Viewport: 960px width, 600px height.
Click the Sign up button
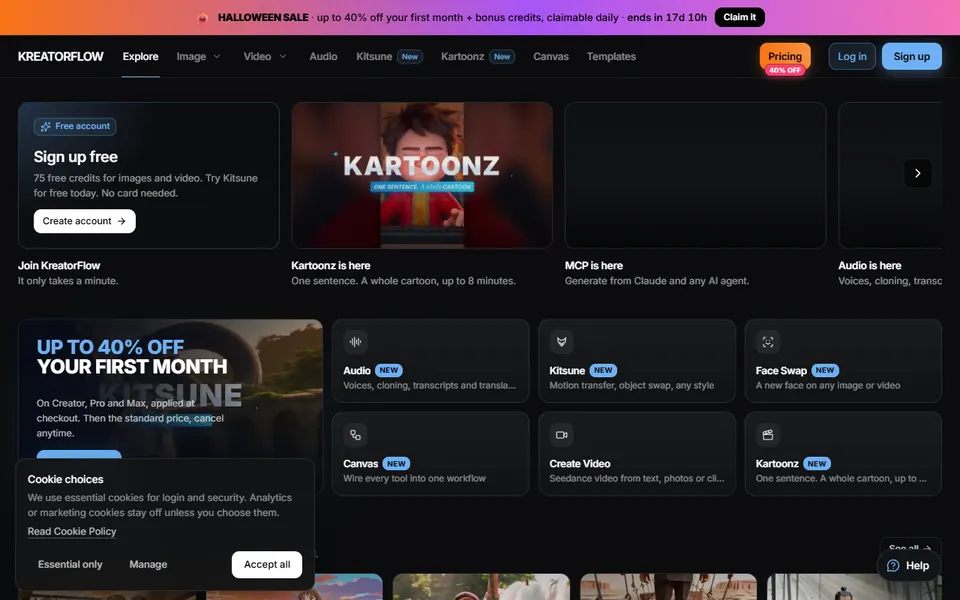click(912, 56)
